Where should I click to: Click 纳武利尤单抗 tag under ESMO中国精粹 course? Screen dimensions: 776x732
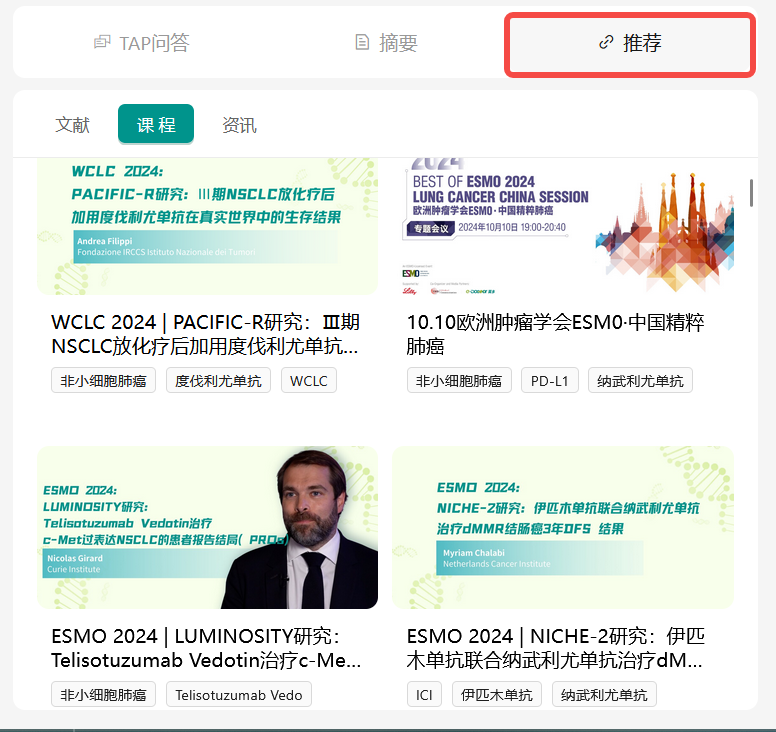(640, 381)
